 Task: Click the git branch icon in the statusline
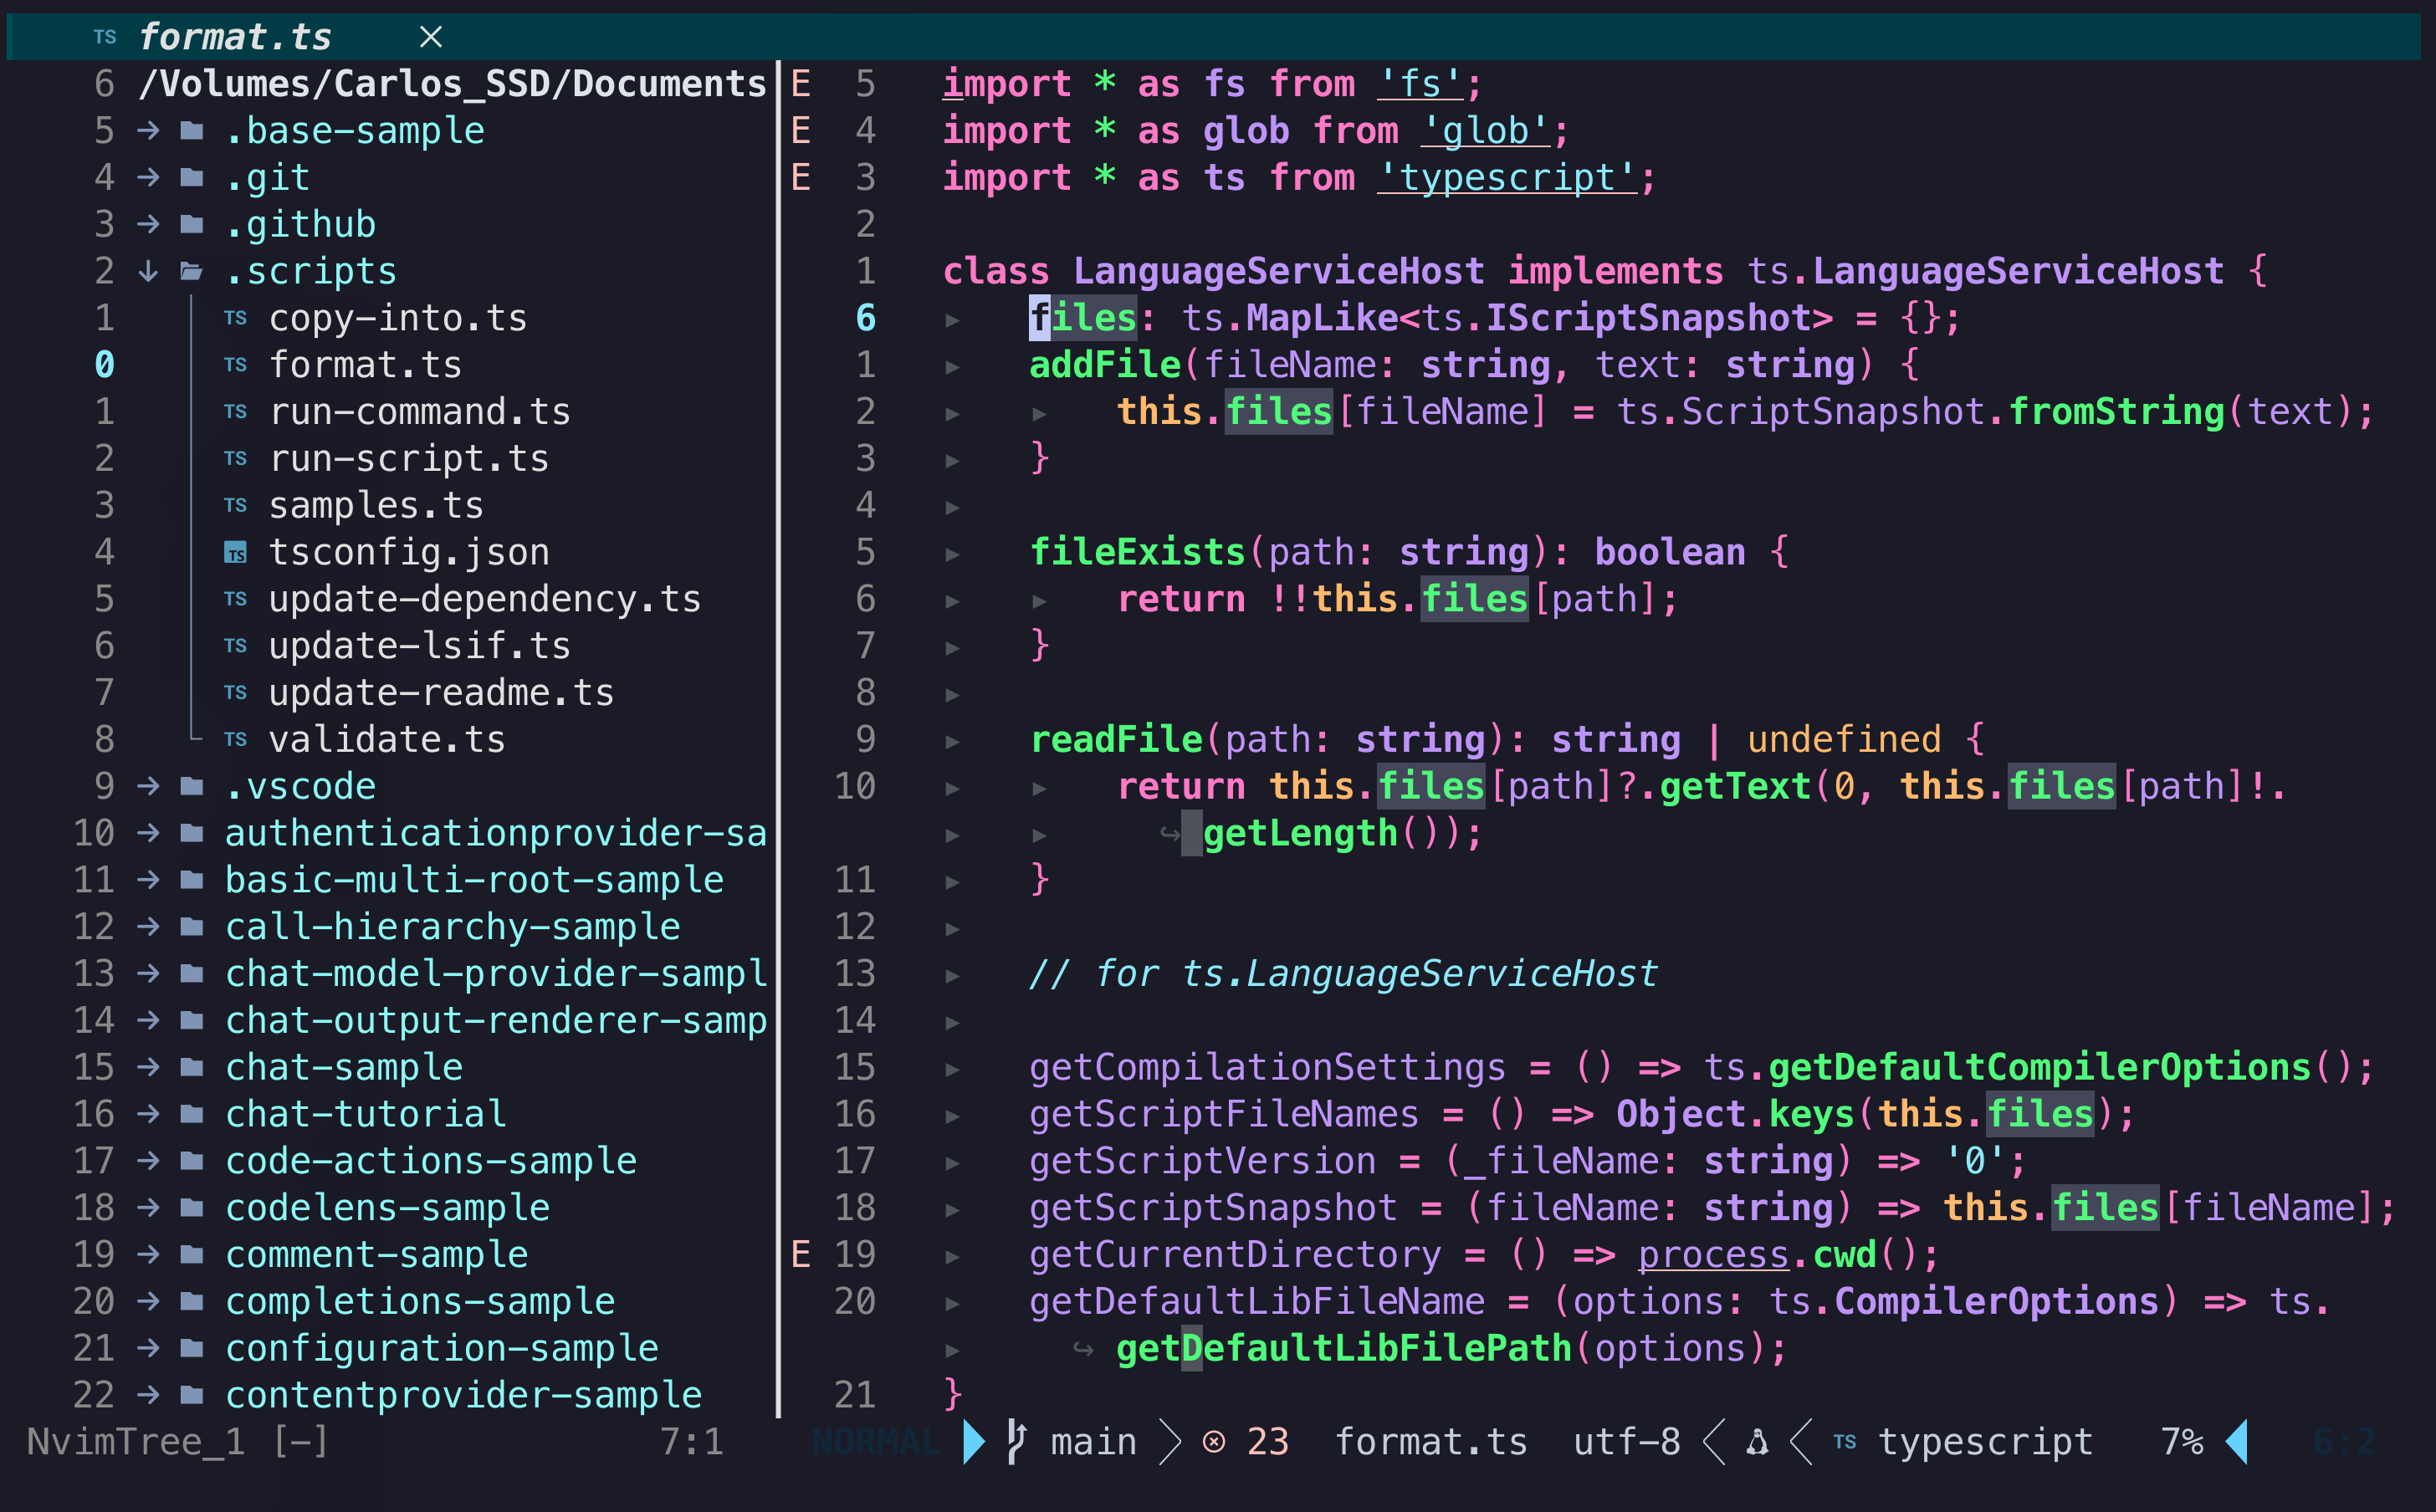[x=1017, y=1441]
